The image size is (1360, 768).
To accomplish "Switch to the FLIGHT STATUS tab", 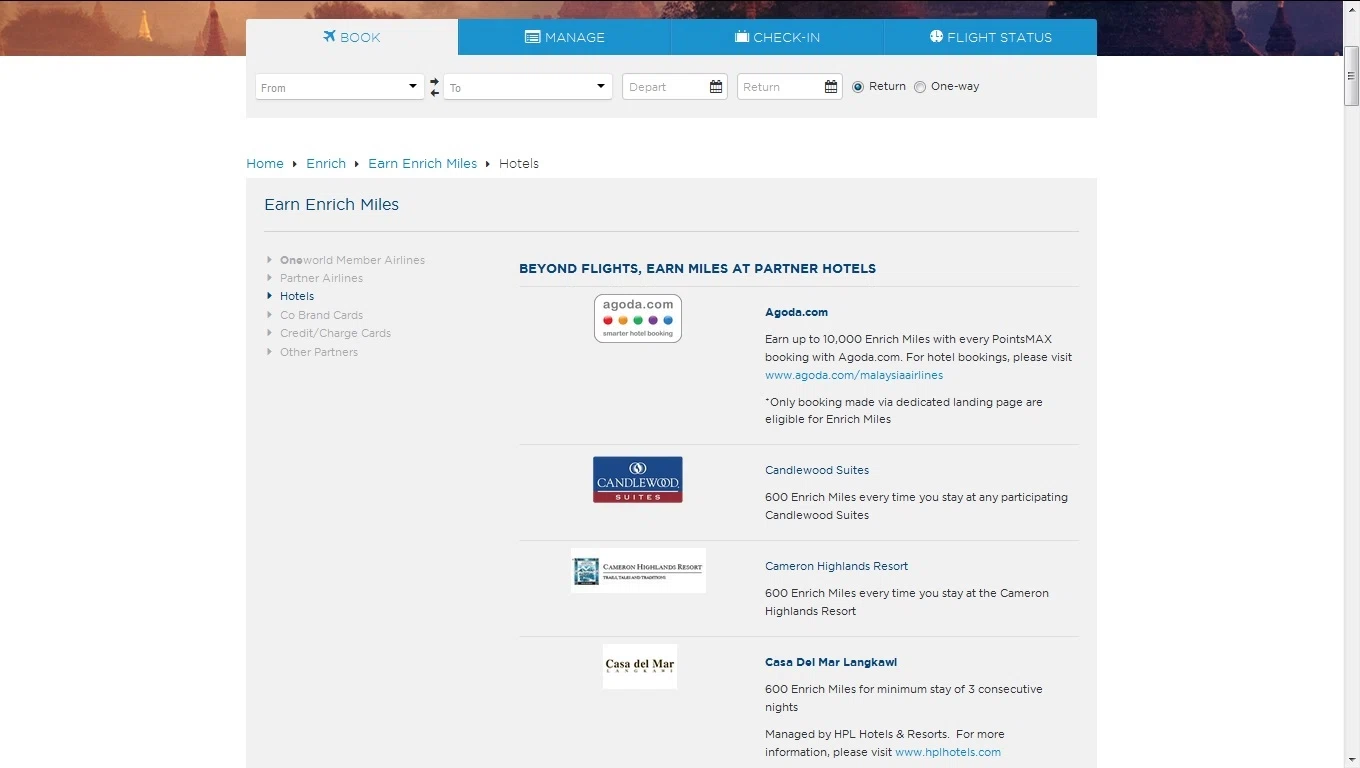I will click(x=990, y=37).
